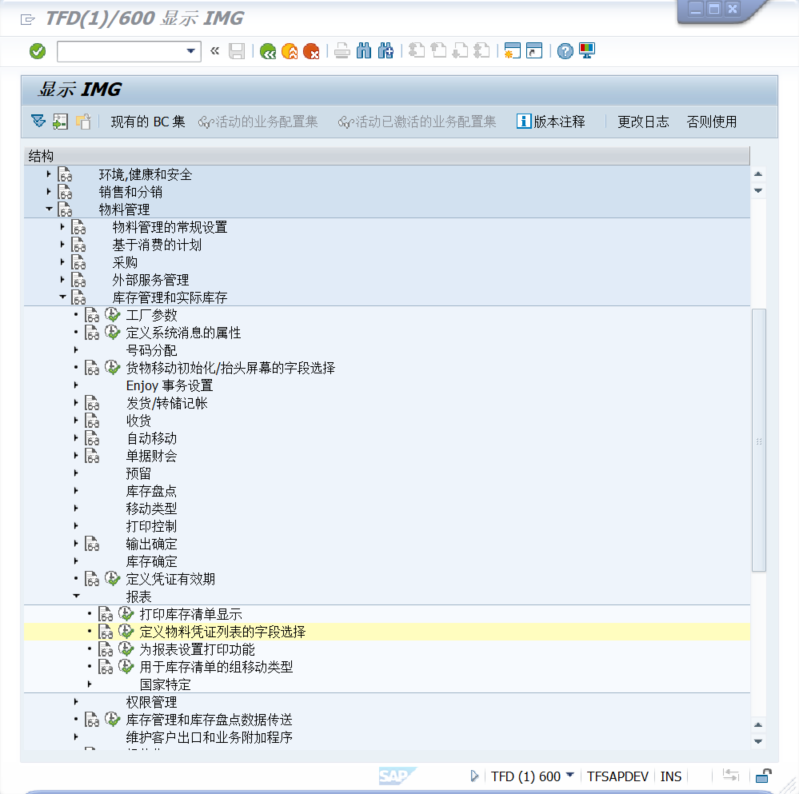The height and width of the screenshot is (794, 799).
Task: Click the yellow Exit icon in toolbar
Action: click(290, 51)
